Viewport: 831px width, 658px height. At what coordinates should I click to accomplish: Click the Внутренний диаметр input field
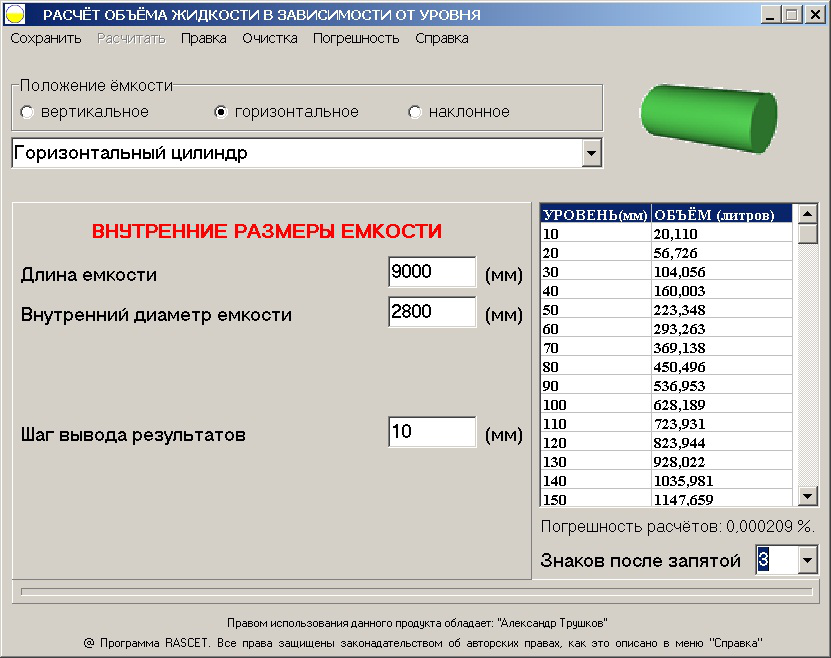pyautogui.click(x=430, y=312)
